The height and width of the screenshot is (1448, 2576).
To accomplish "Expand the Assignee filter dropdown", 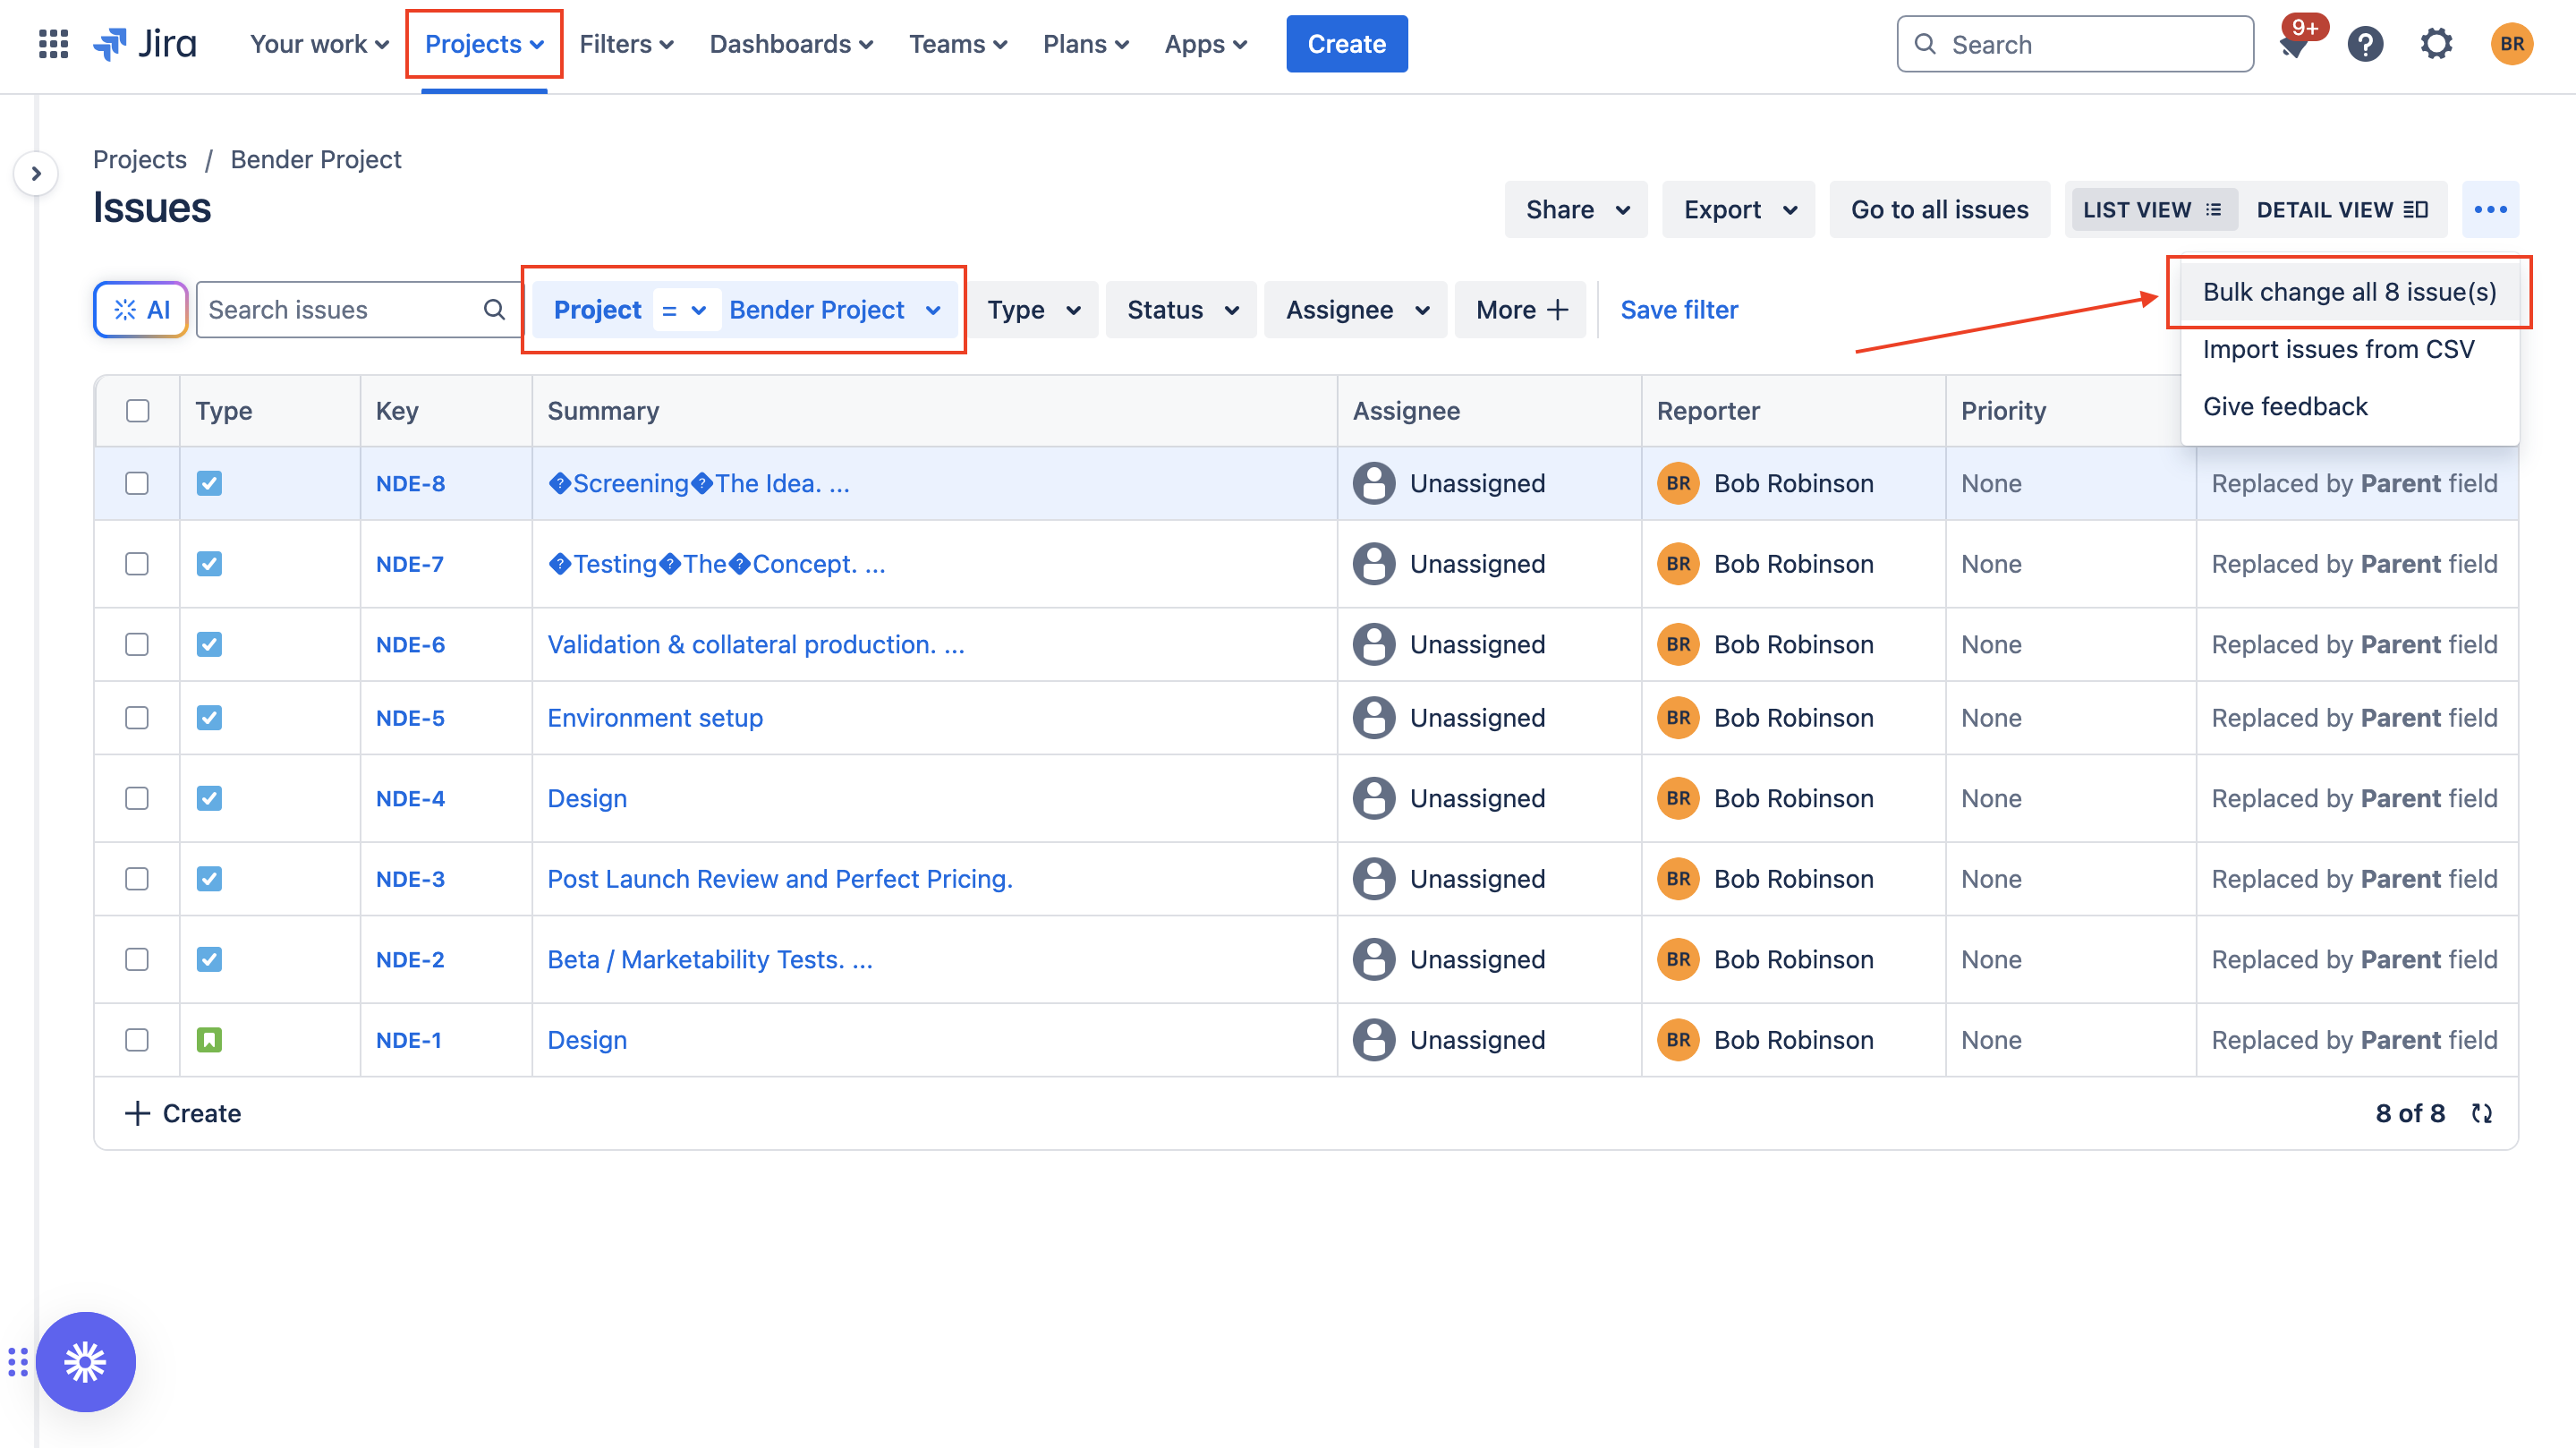I will click(x=1355, y=309).
